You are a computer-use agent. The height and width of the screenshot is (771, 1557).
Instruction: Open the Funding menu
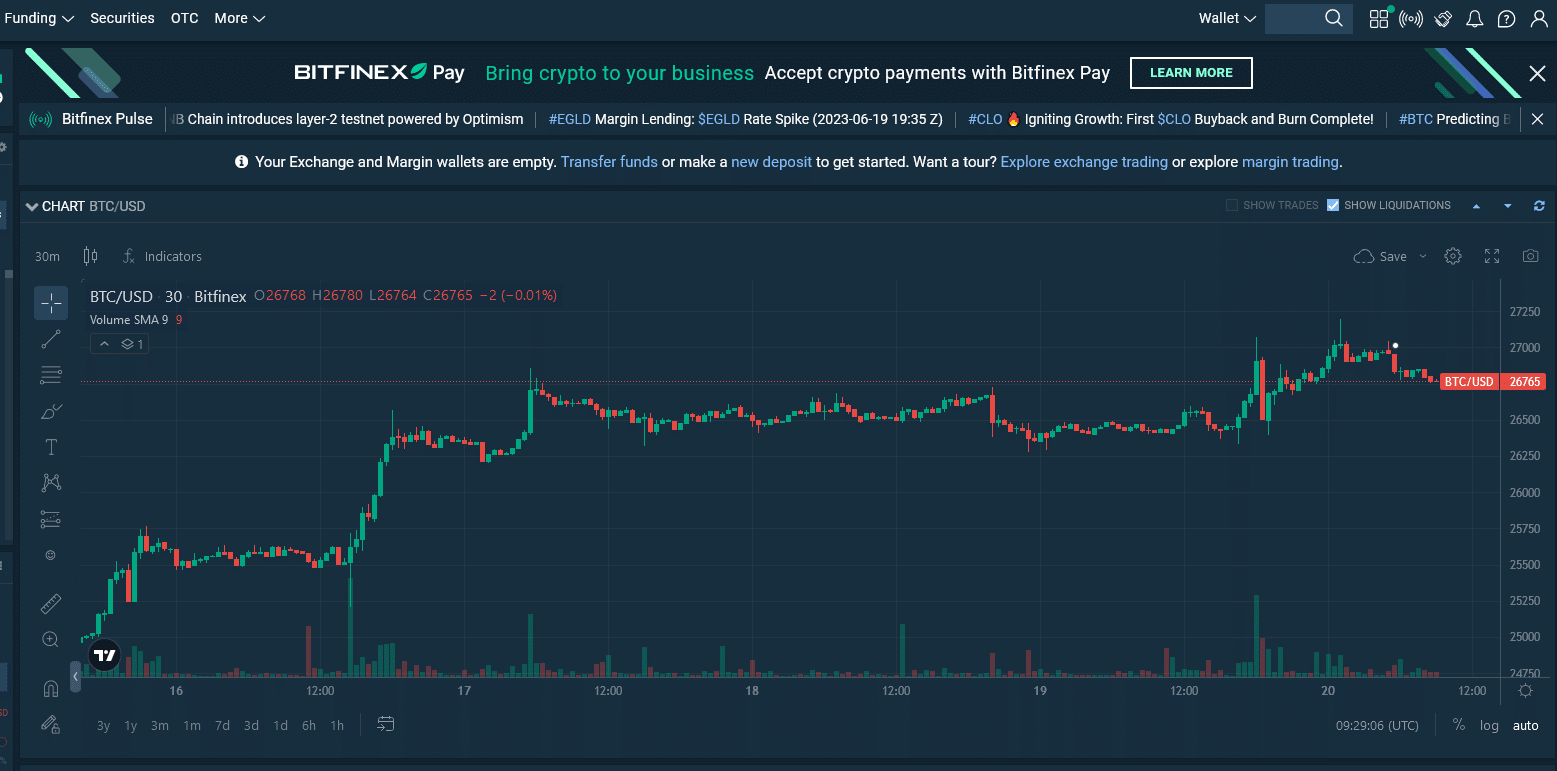tap(39, 18)
